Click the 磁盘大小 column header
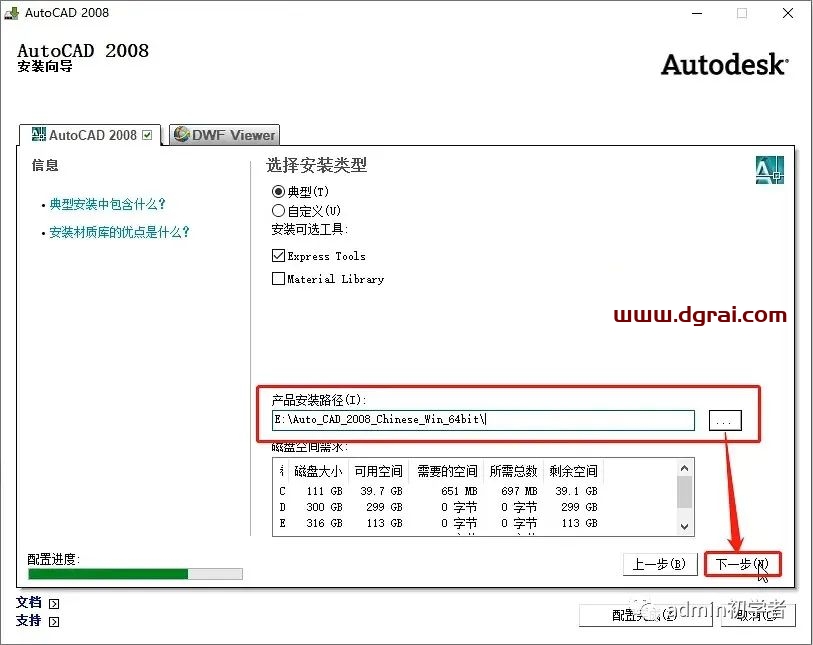 (318, 471)
